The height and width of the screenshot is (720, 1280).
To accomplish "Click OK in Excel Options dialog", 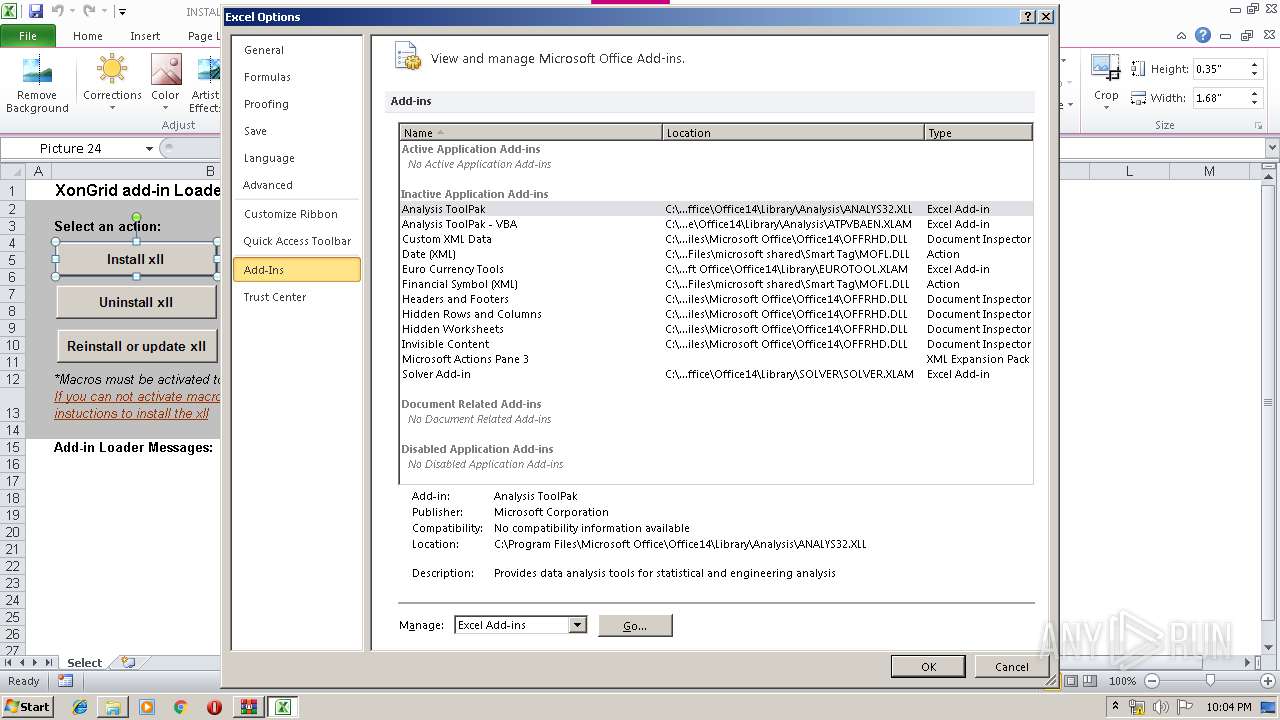I will pos(928,666).
